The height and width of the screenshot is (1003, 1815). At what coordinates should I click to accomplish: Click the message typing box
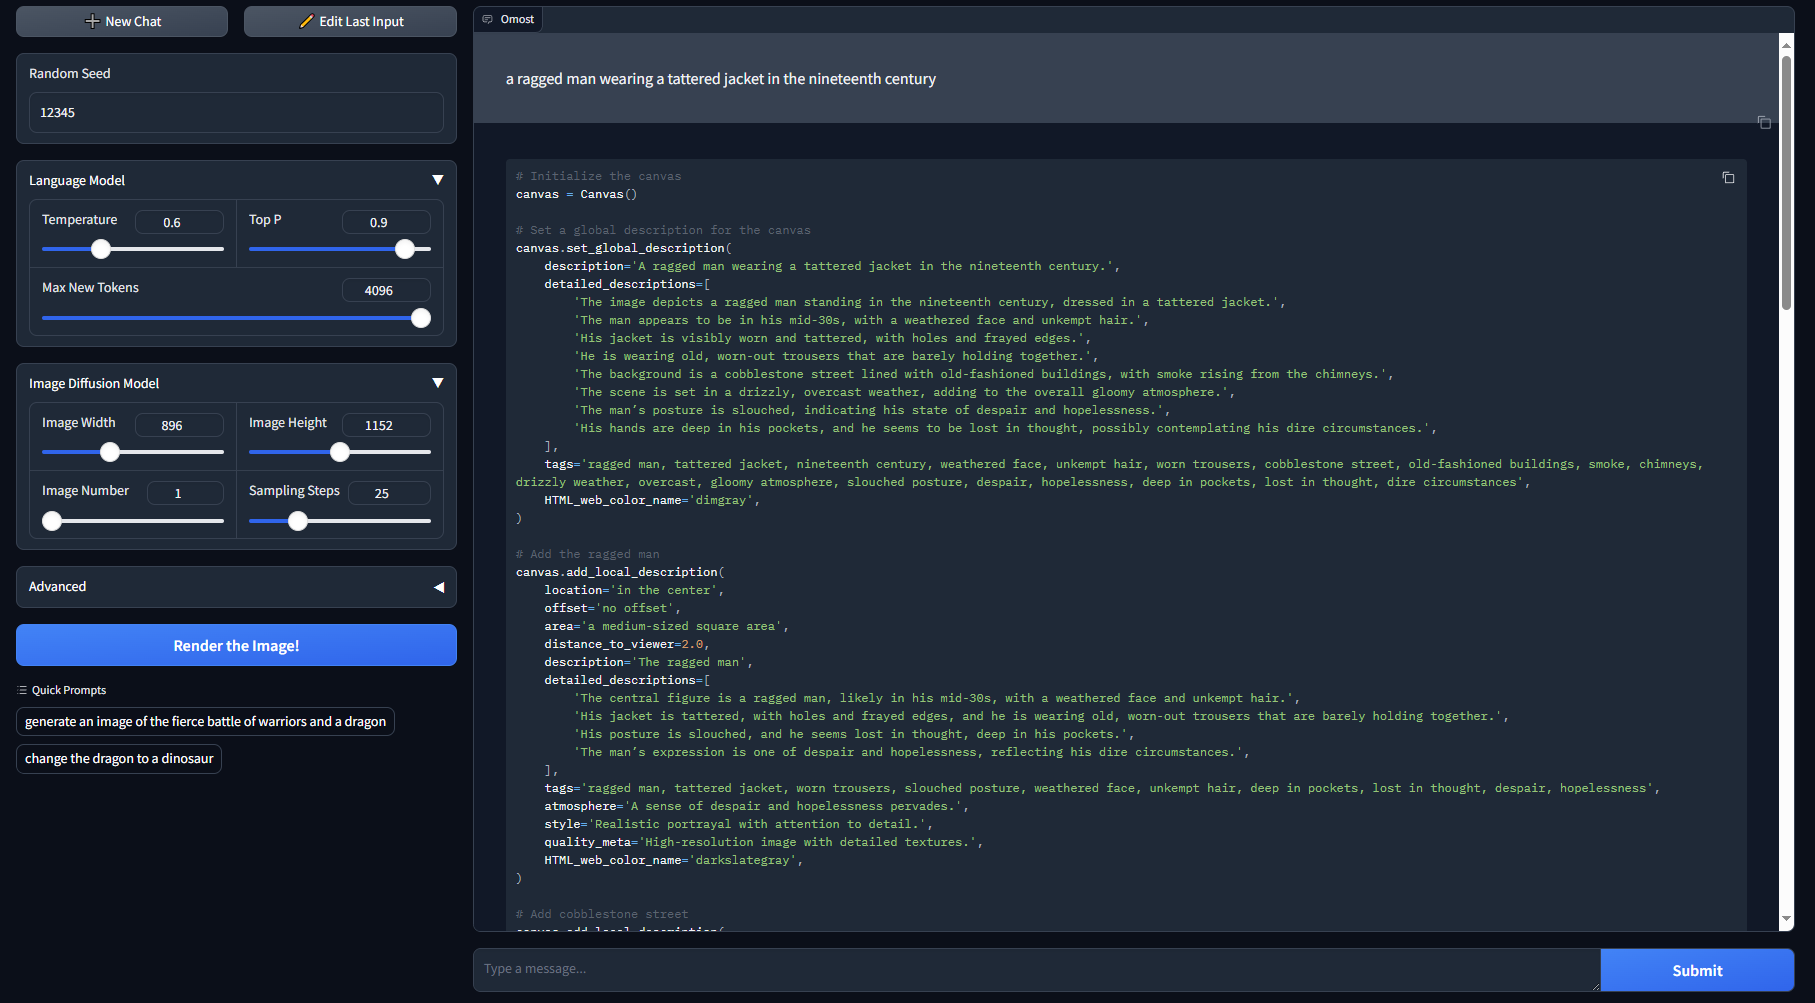1030,968
